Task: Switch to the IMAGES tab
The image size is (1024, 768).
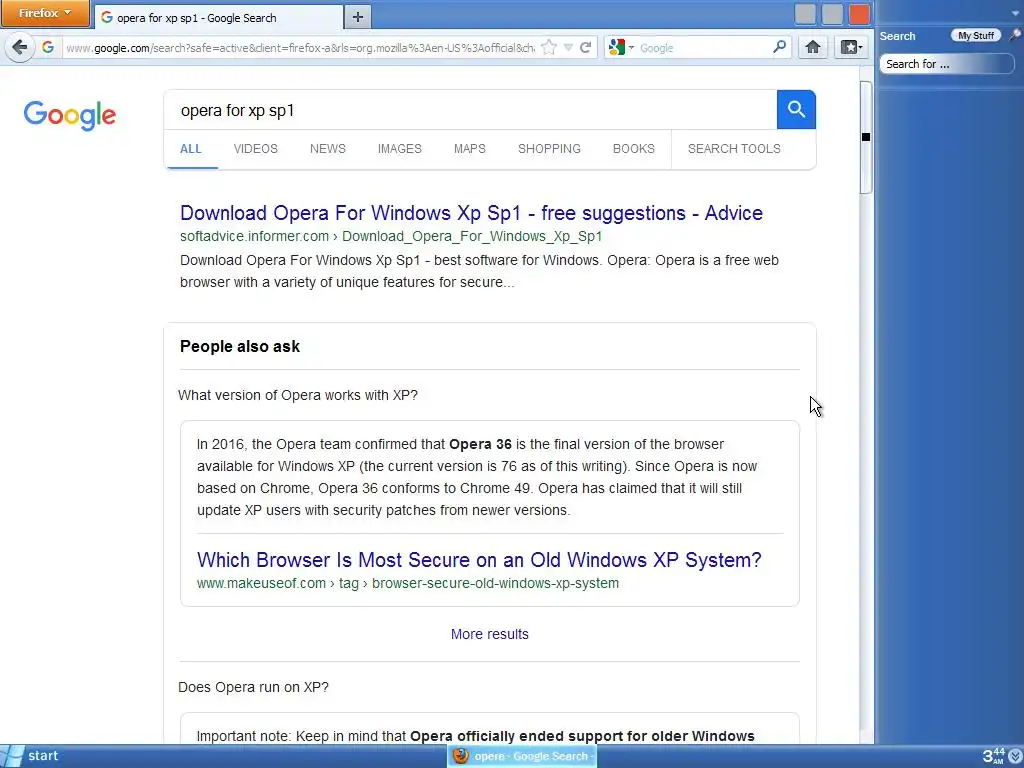Action: coord(400,149)
